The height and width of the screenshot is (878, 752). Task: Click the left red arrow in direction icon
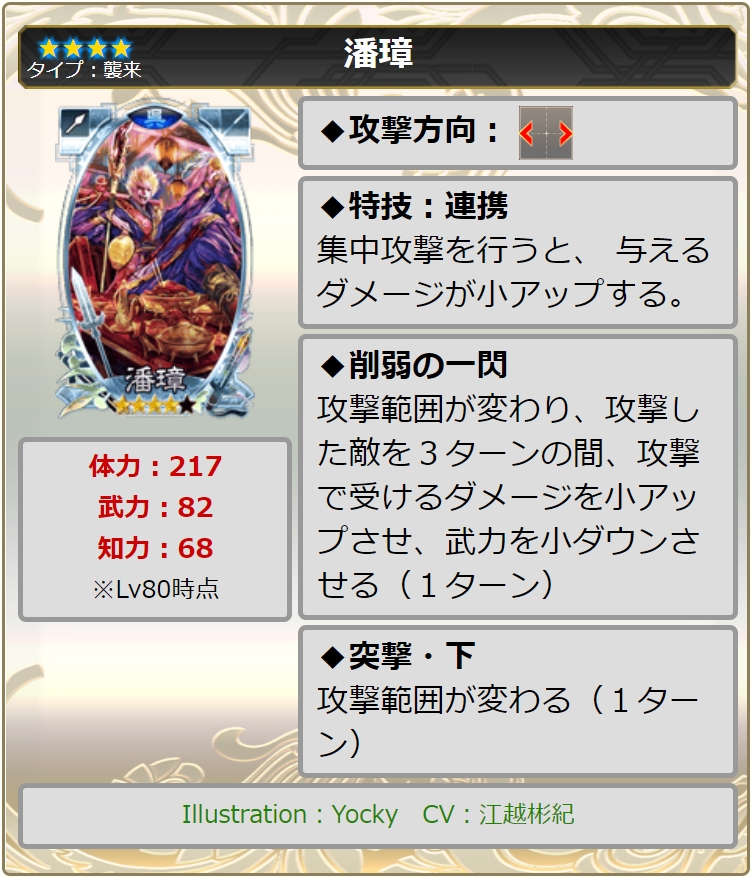[526, 134]
